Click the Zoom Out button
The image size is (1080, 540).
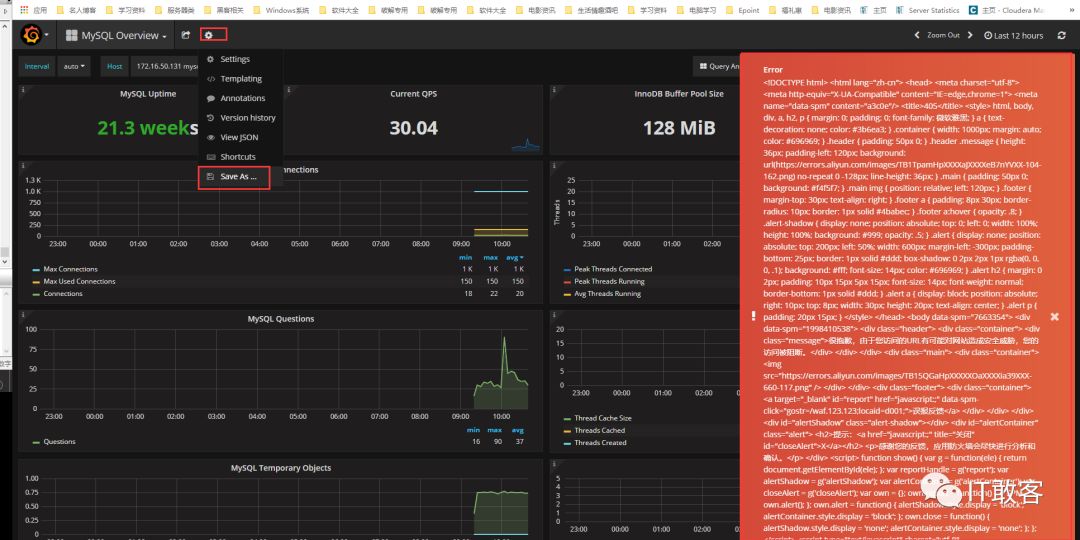[x=943, y=35]
